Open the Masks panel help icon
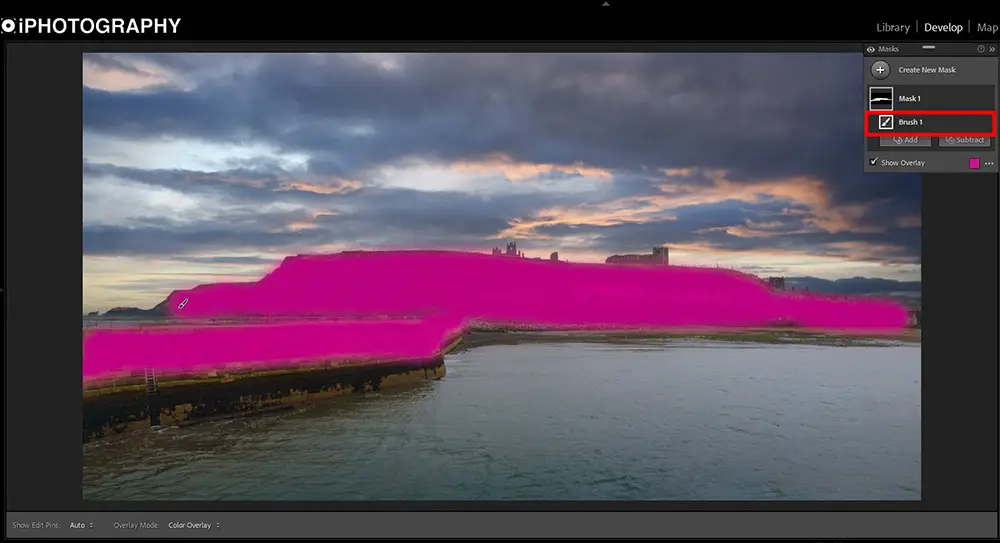 980,49
